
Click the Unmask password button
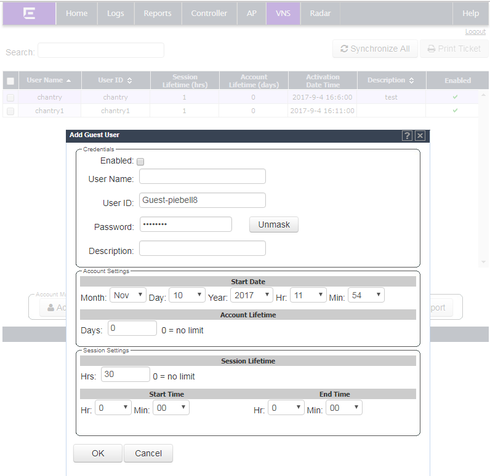[274, 224]
